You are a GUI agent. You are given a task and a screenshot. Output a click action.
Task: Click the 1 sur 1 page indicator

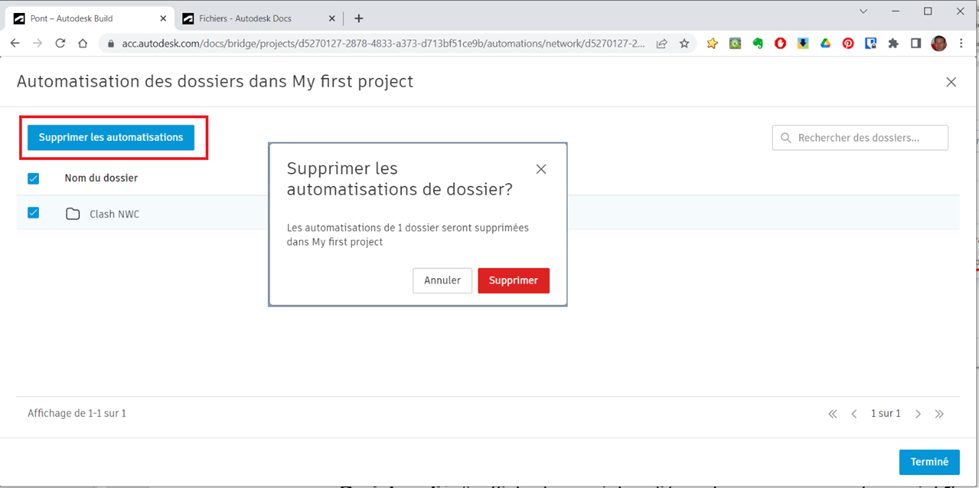[x=886, y=414]
